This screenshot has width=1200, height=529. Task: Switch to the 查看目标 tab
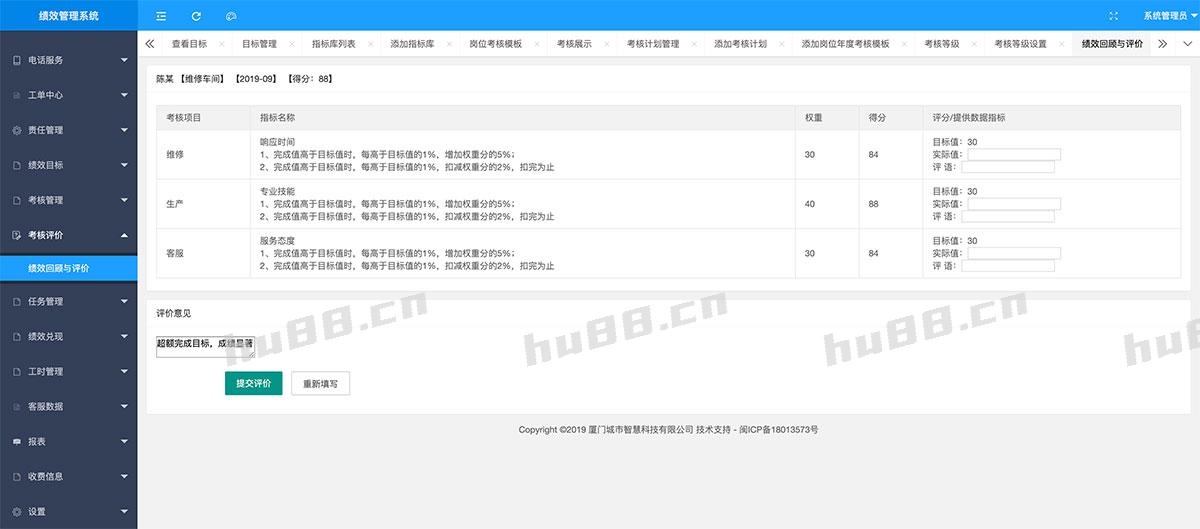point(189,44)
